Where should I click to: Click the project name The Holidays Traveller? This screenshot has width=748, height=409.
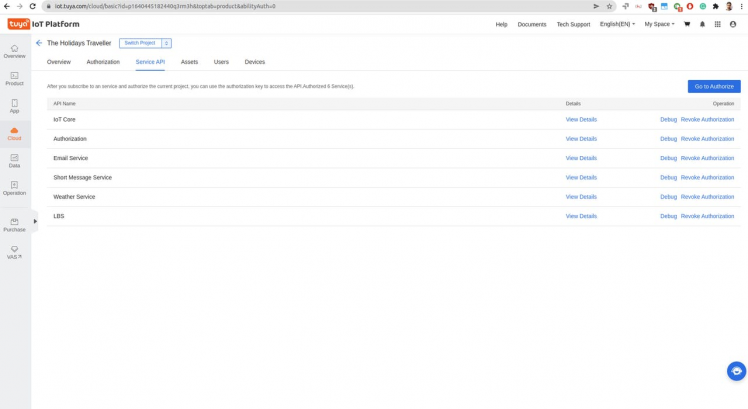(x=79, y=43)
